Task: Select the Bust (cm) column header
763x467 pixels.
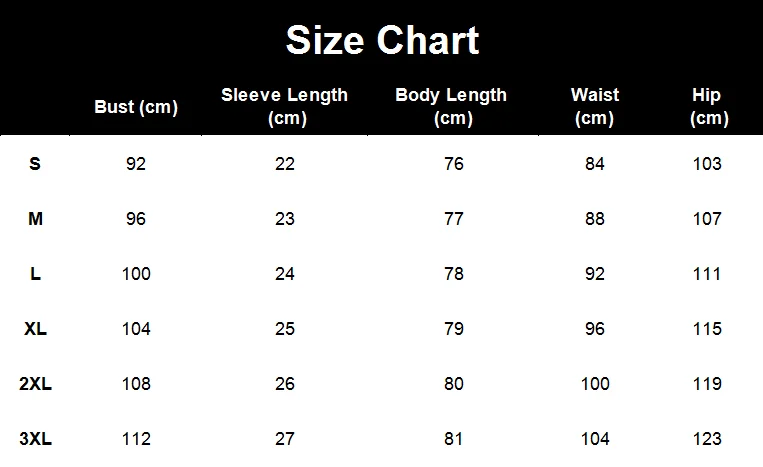Action: tap(136, 107)
